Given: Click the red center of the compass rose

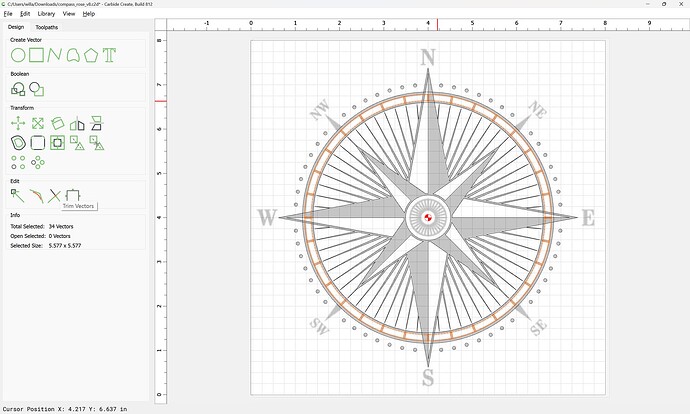Looking at the screenshot, I should 428,217.
